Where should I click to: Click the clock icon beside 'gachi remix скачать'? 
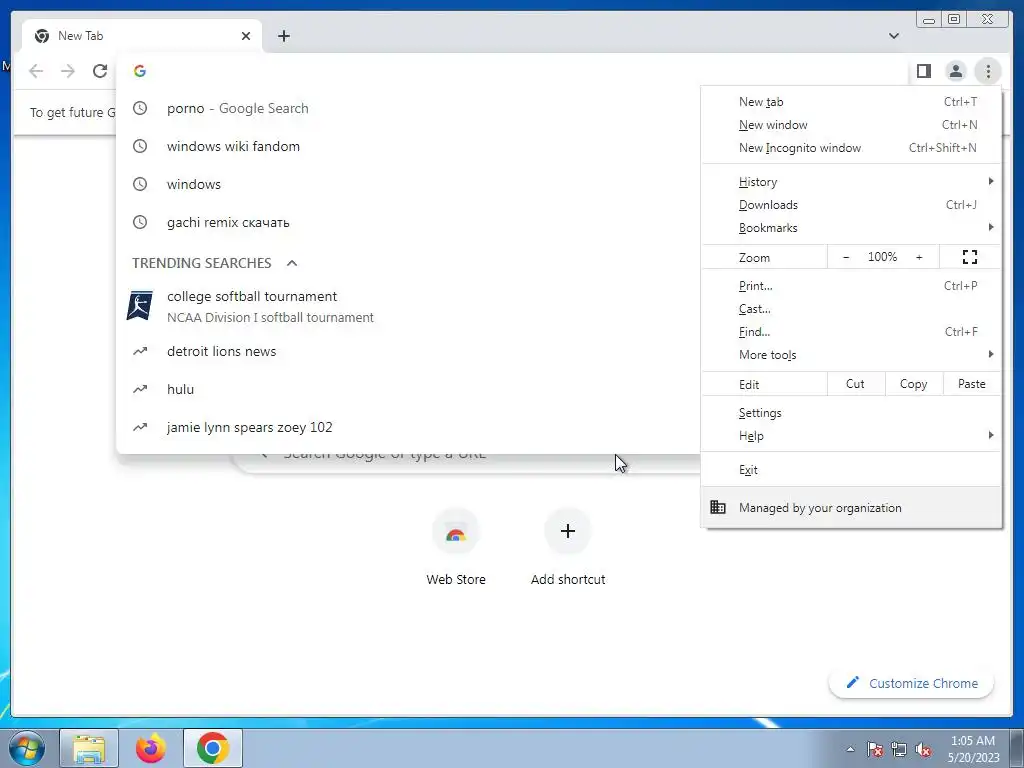pos(140,222)
